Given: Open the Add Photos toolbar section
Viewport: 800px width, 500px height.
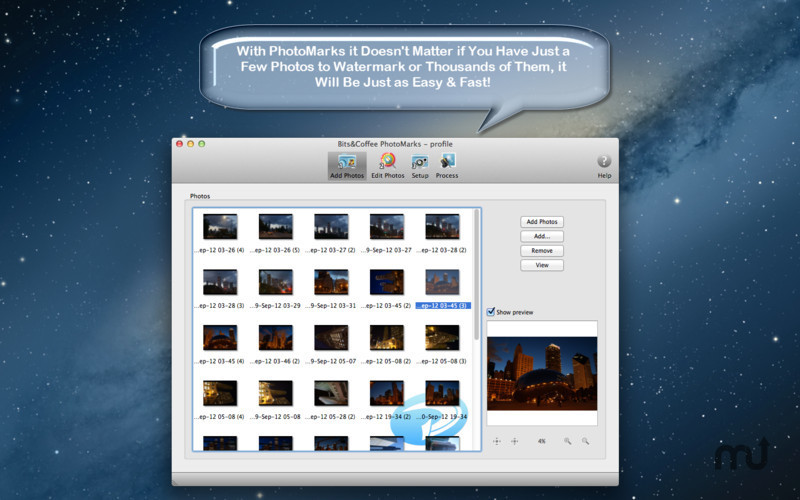Looking at the screenshot, I should tap(347, 166).
